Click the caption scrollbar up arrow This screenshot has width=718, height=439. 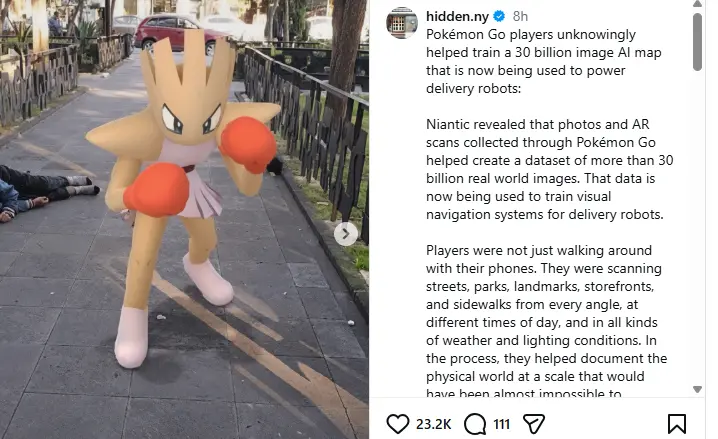click(697, 4)
